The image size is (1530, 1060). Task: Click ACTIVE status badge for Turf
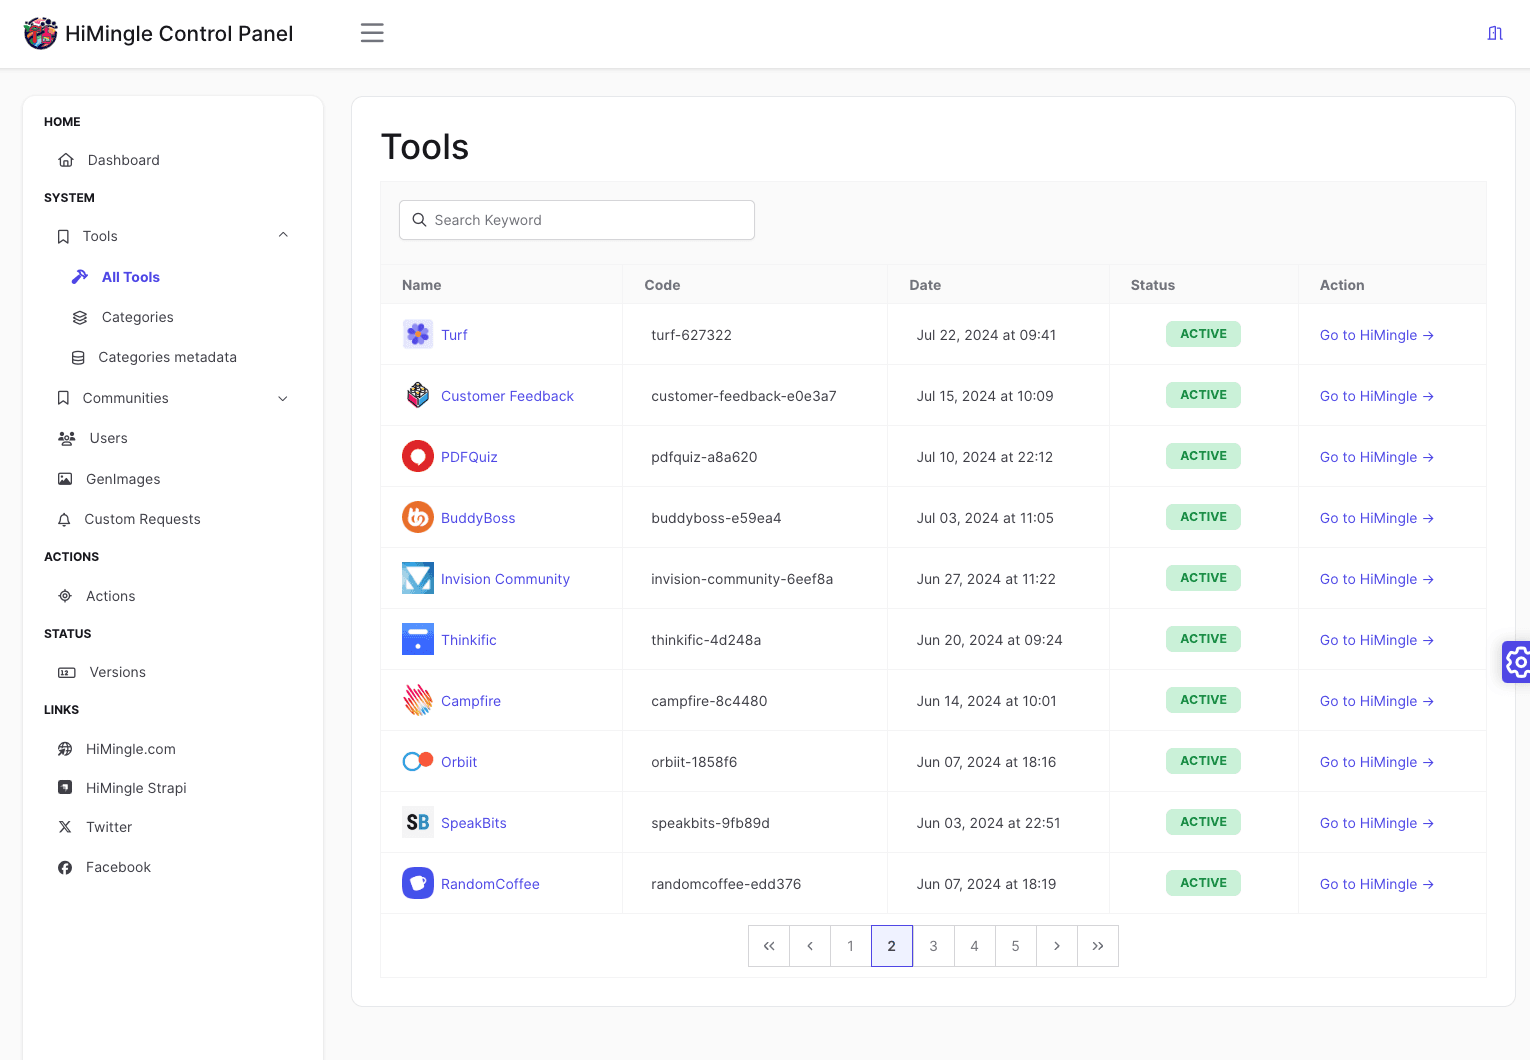click(1203, 334)
